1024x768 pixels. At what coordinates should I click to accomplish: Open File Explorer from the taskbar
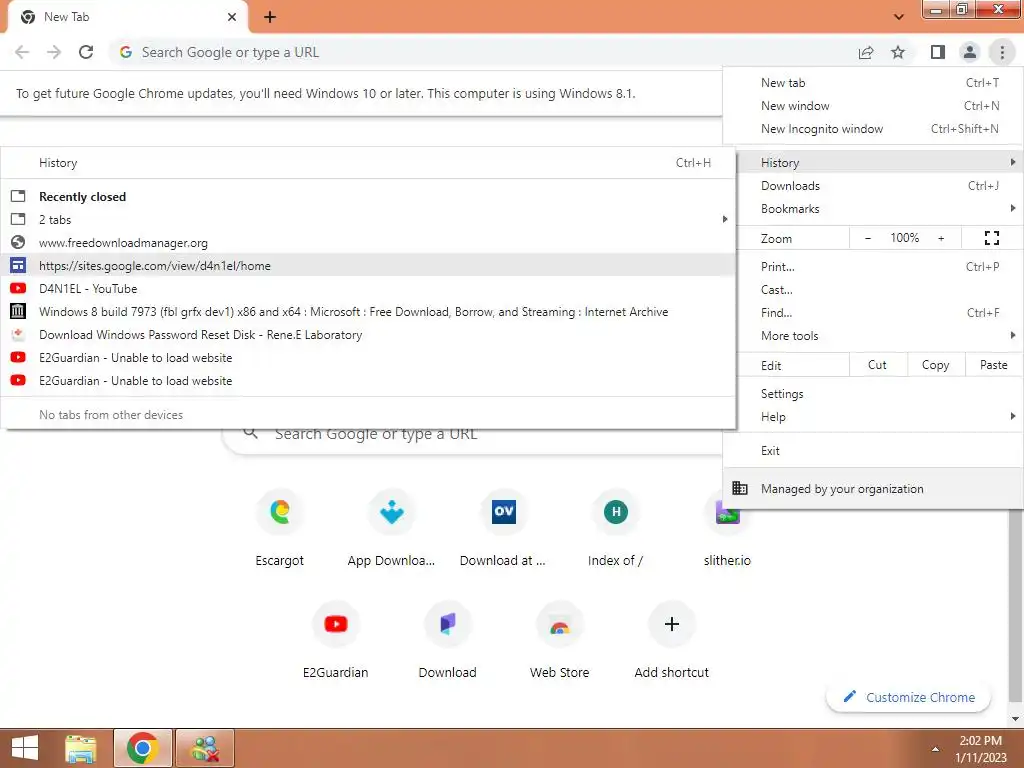point(81,748)
